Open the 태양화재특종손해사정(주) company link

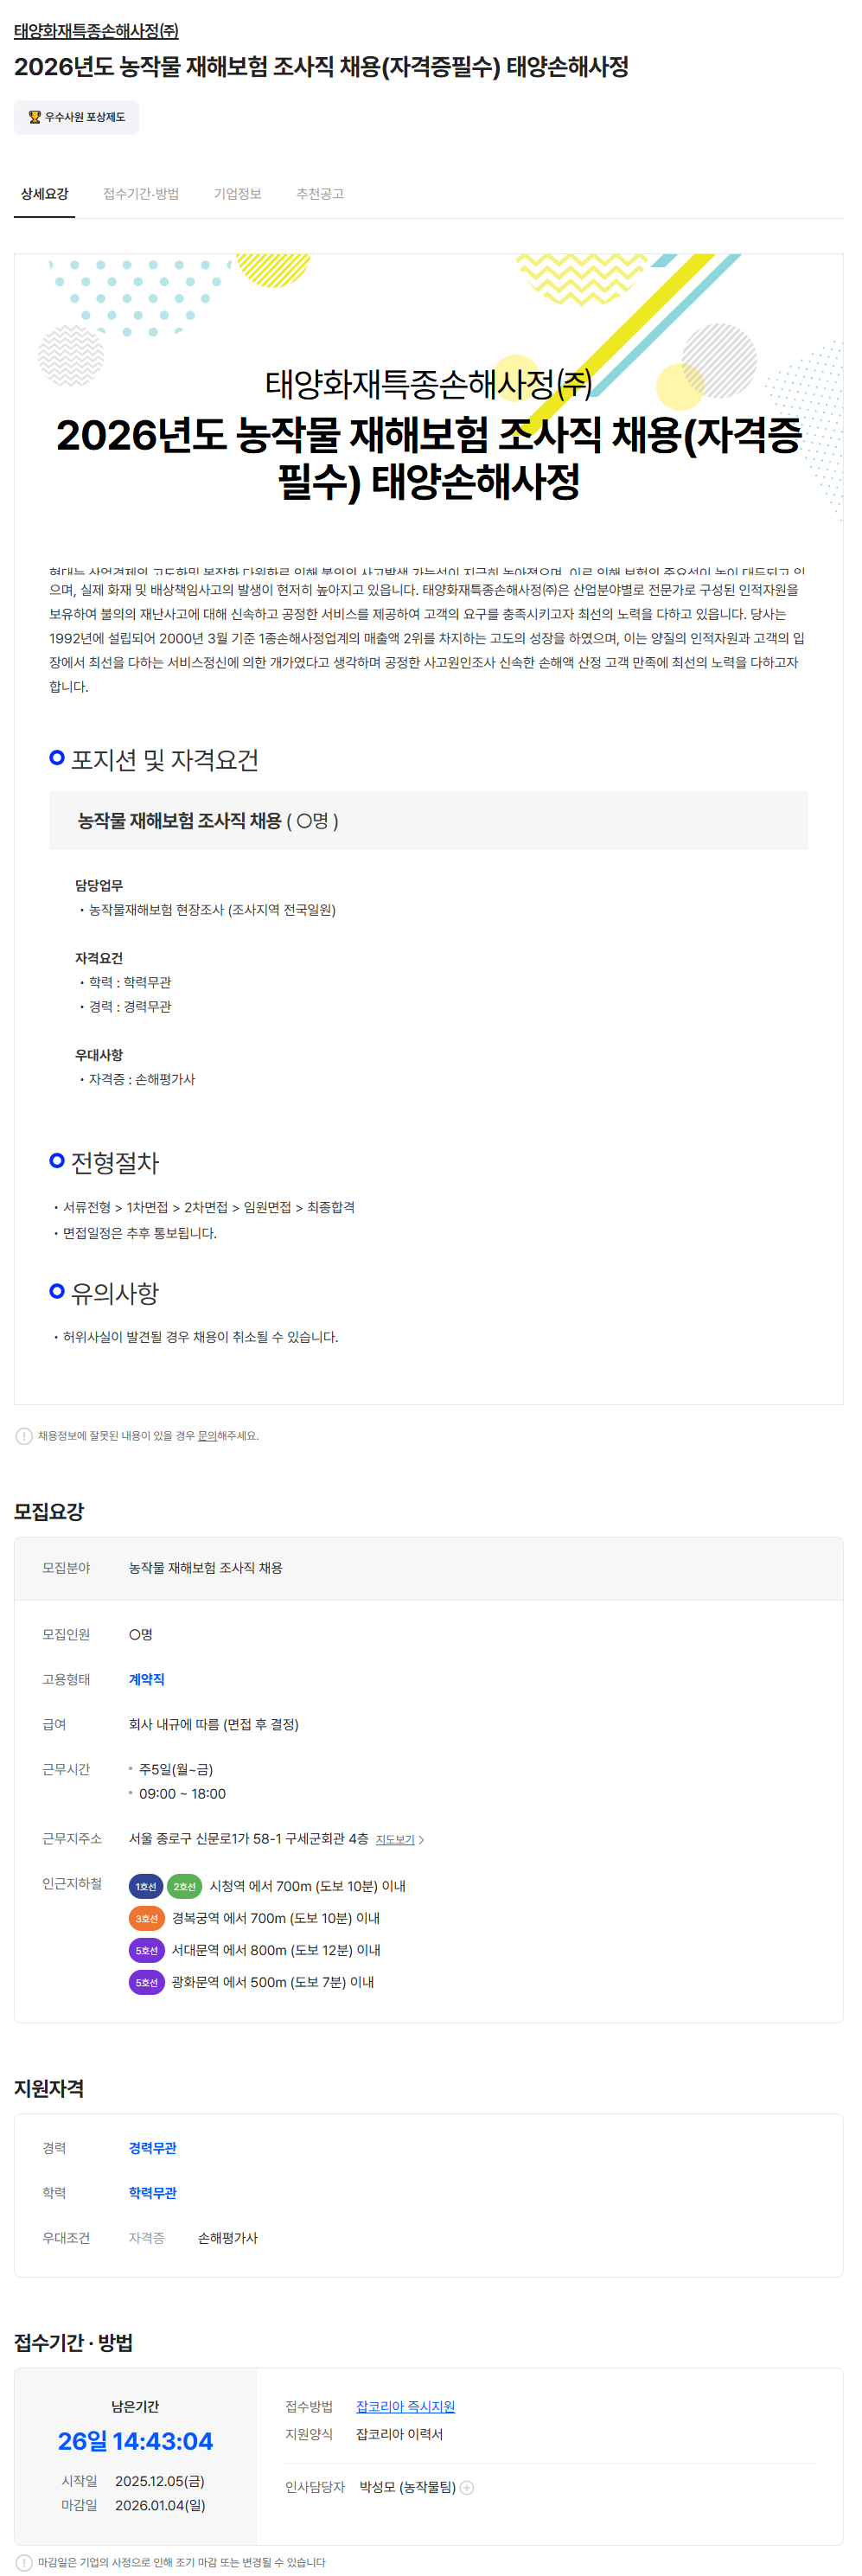point(96,31)
